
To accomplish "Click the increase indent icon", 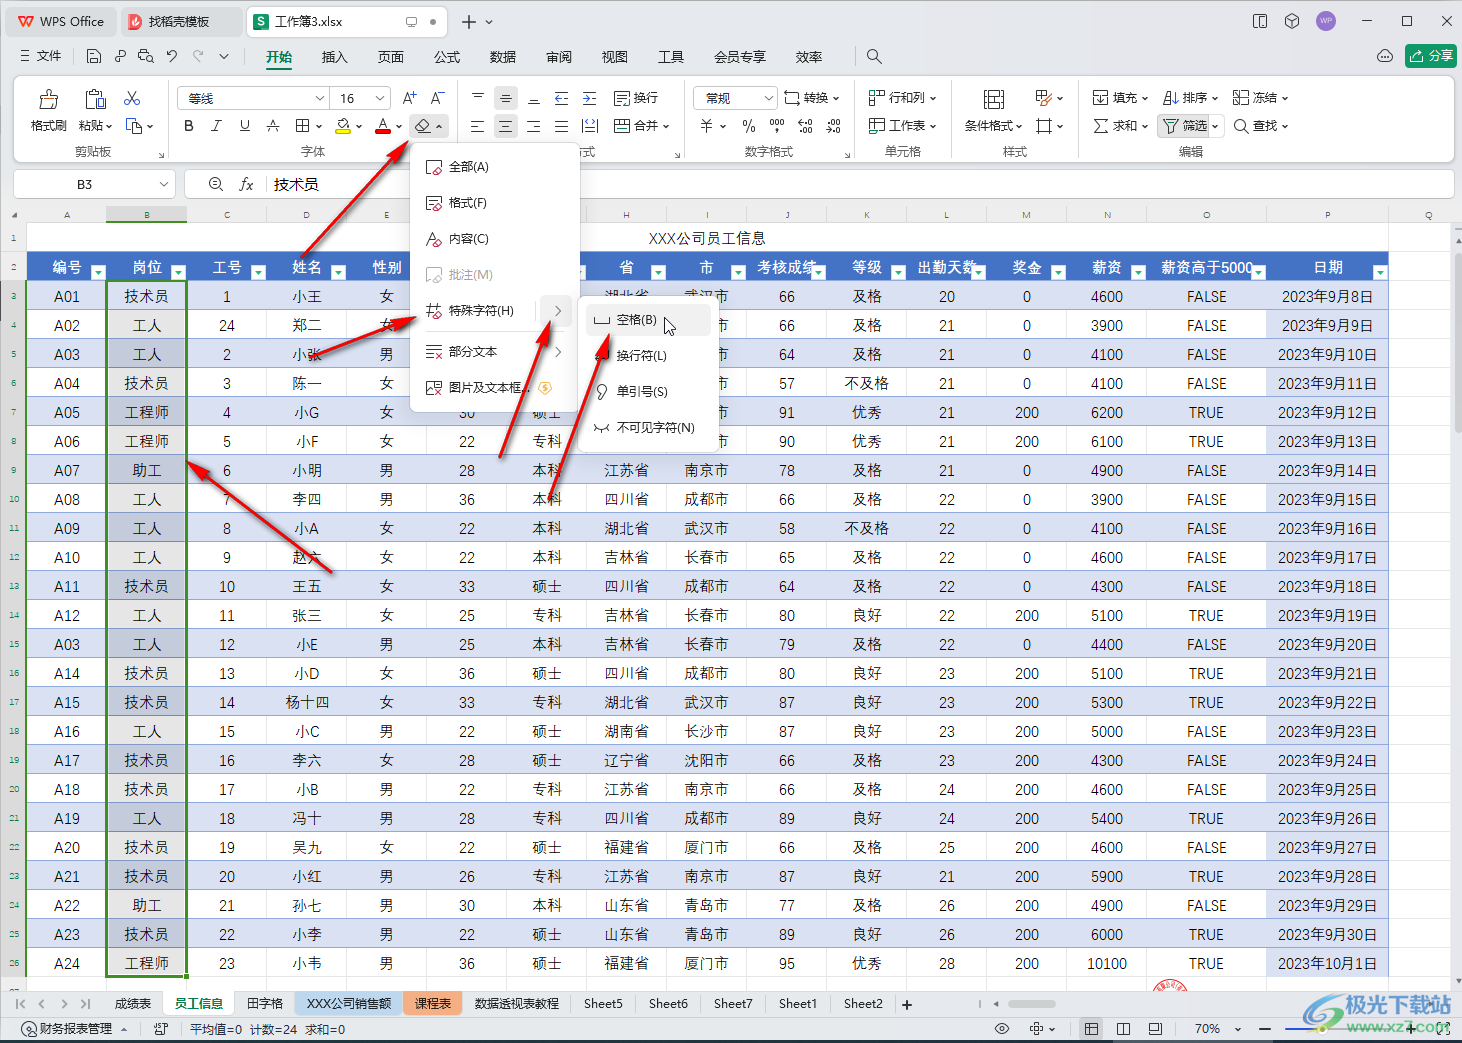I will coord(590,98).
